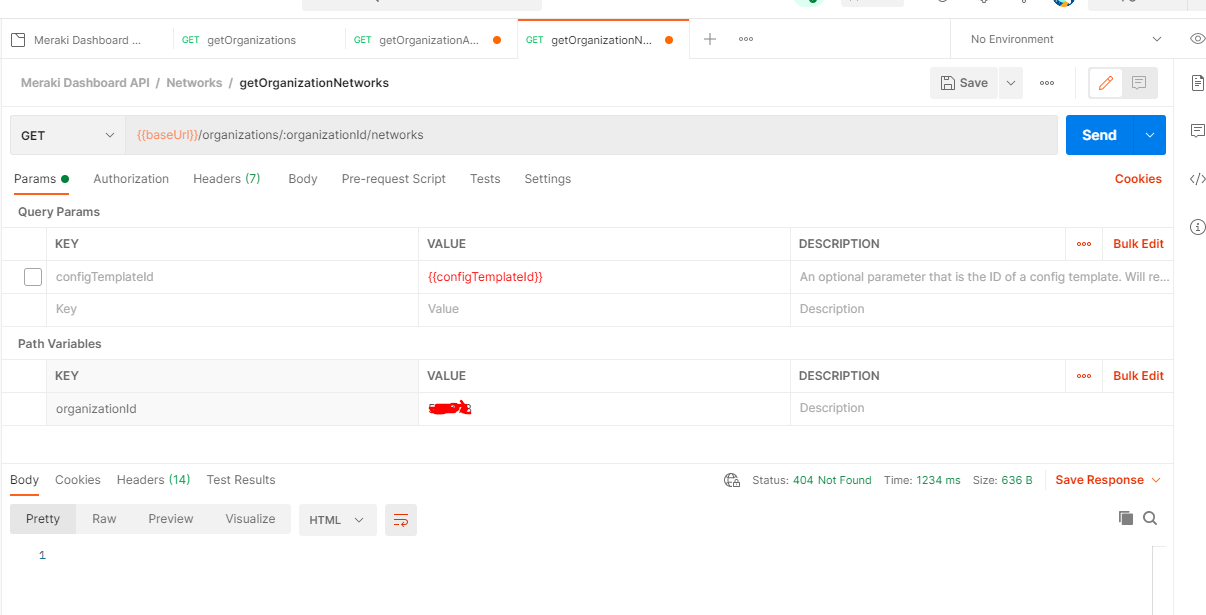The image size is (1206, 615).
Task: Switch to comment mode toggle beside pencil
Action: pos(1139,83)
